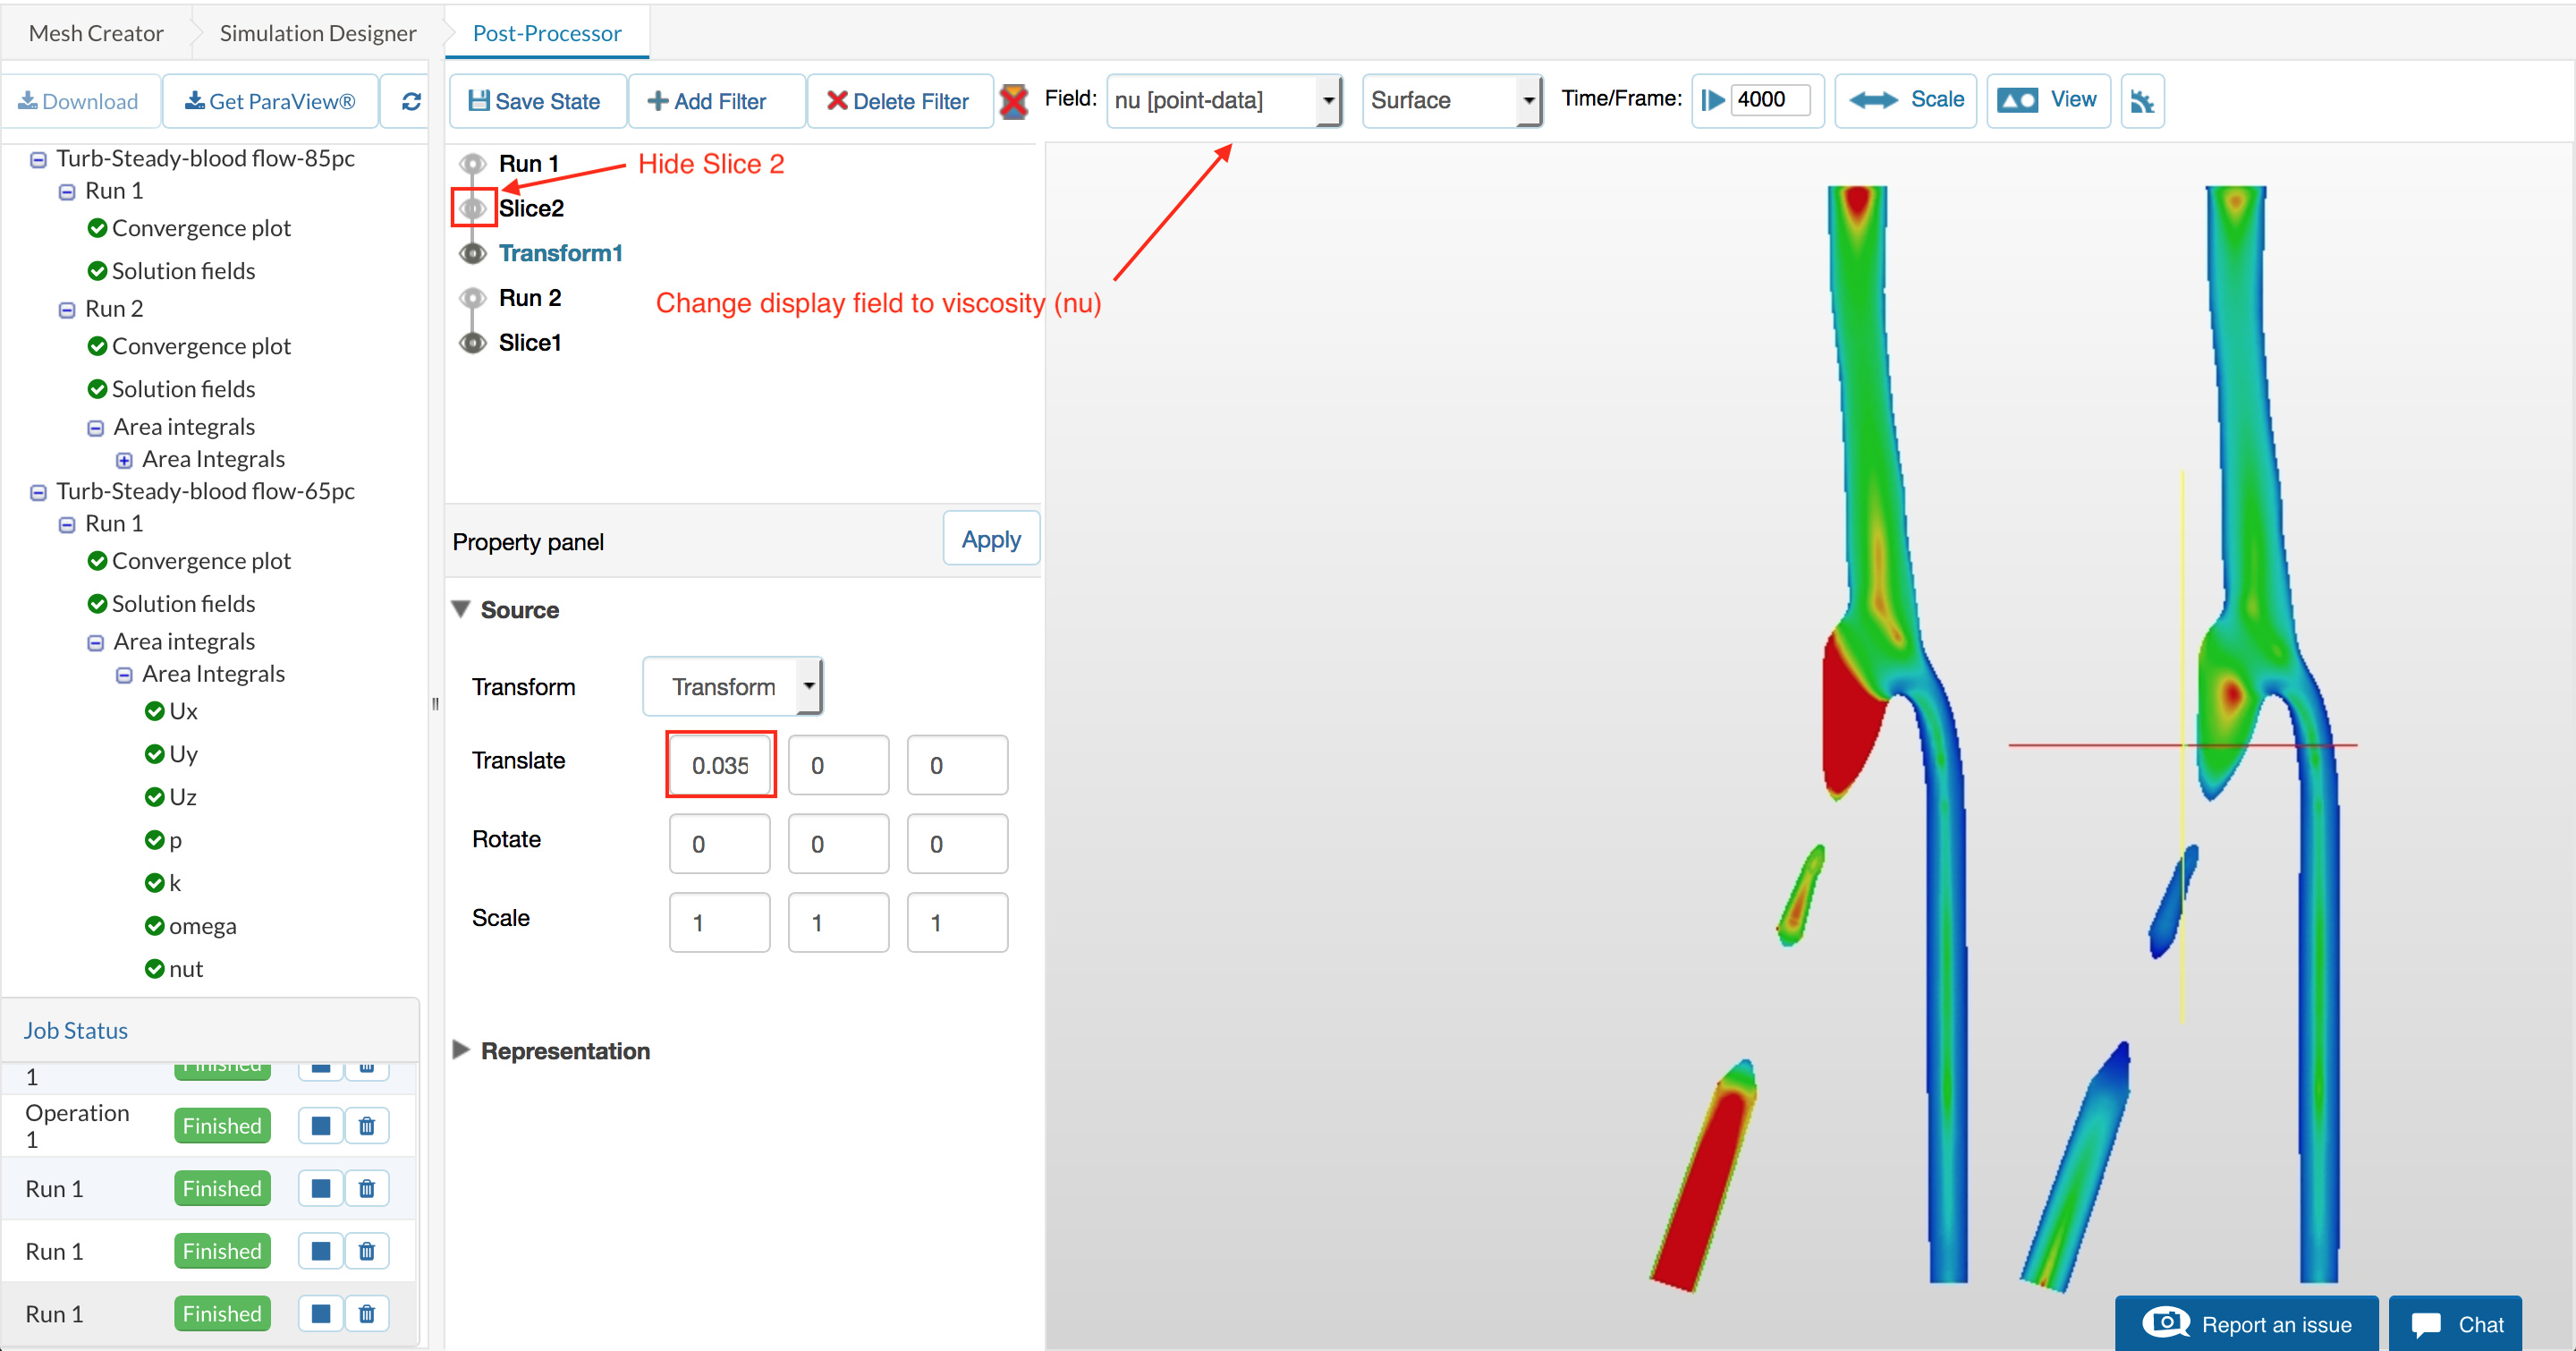
Task: Open the Surface representation dropdown
Action: 1451,100
